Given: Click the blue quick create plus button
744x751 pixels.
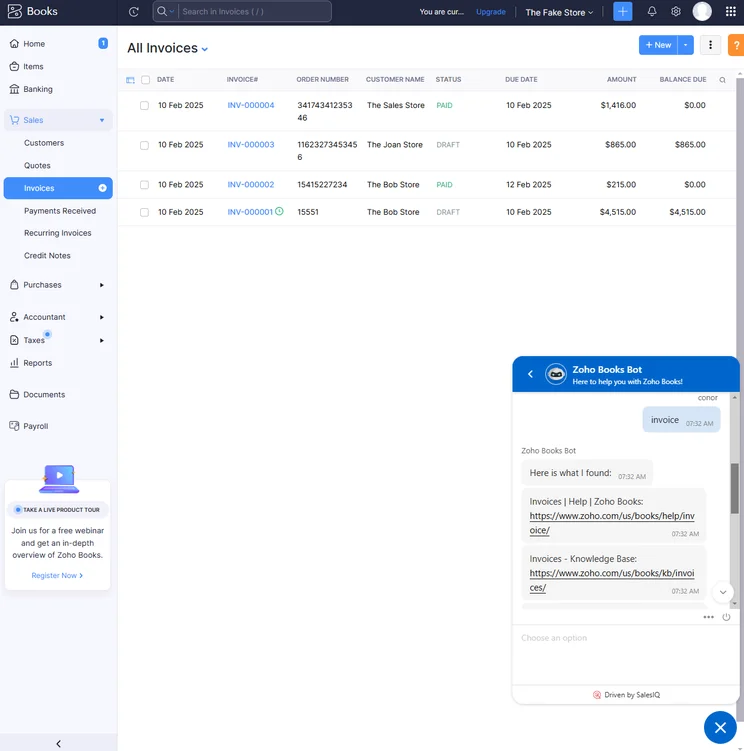Looking at the screenshot, I should pos(623,11).
